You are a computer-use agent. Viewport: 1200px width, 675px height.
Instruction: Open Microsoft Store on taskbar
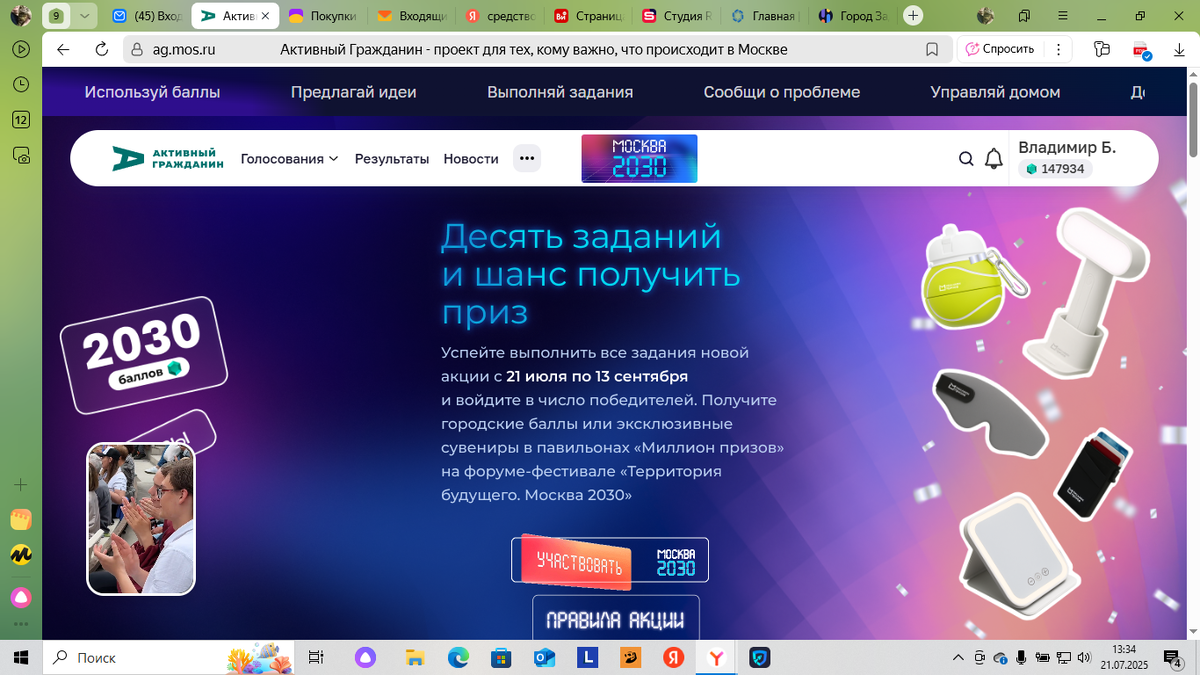(x=501, y=657)
